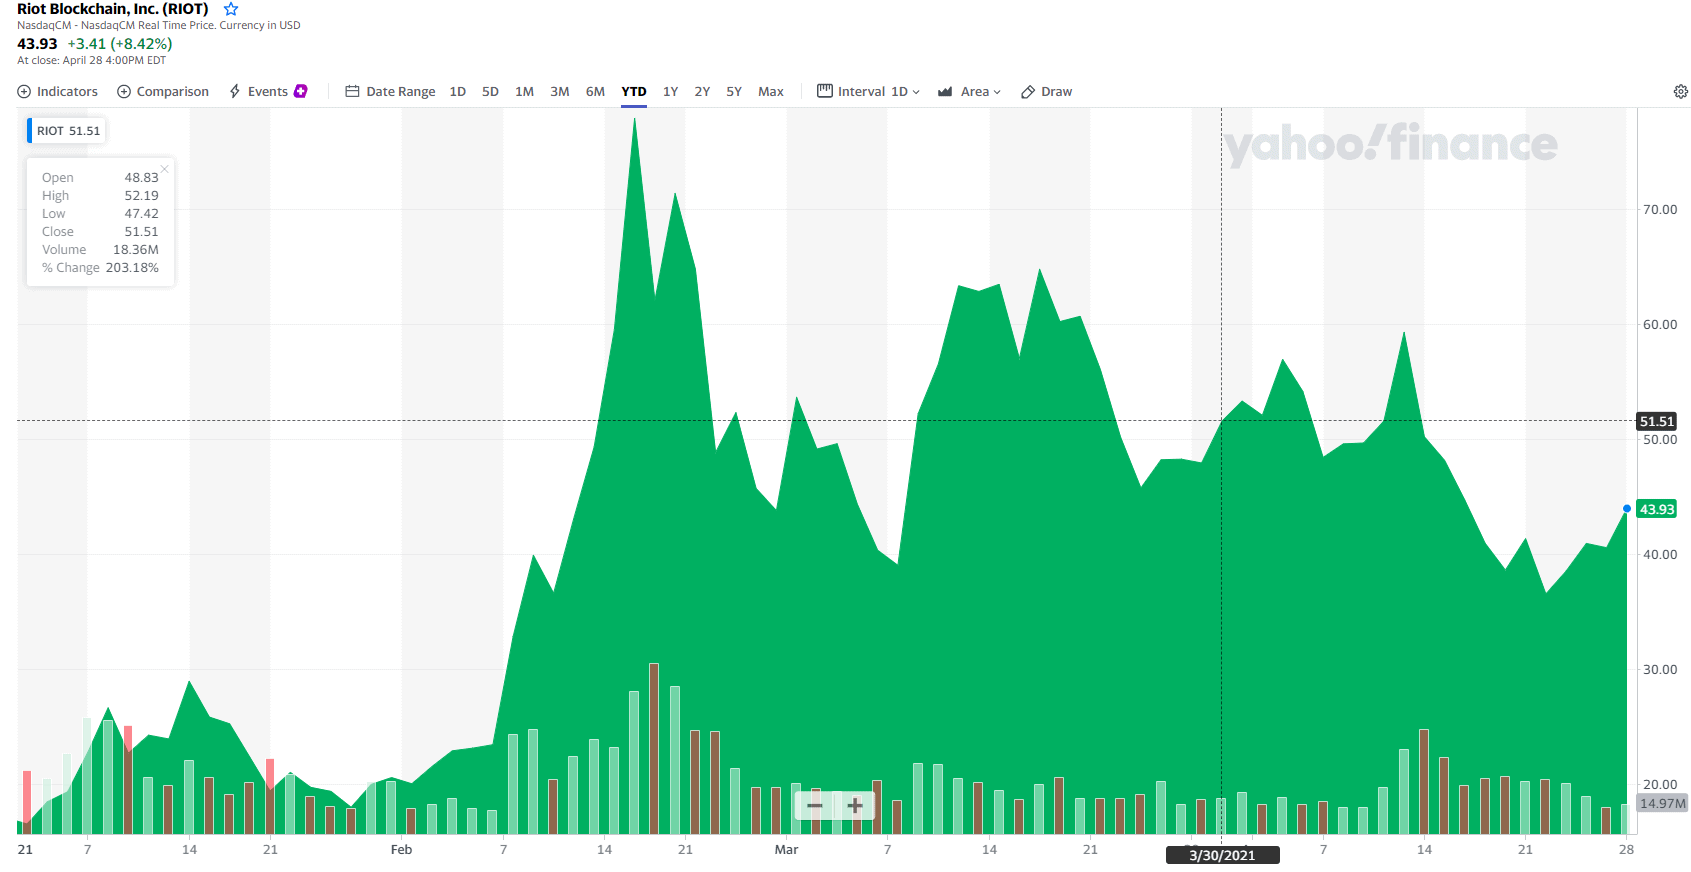The width and height of the screenshot is (1691, 872).
Task: Click the +3.41 (+8.42%) price change text
Action: tap(120, 44)
